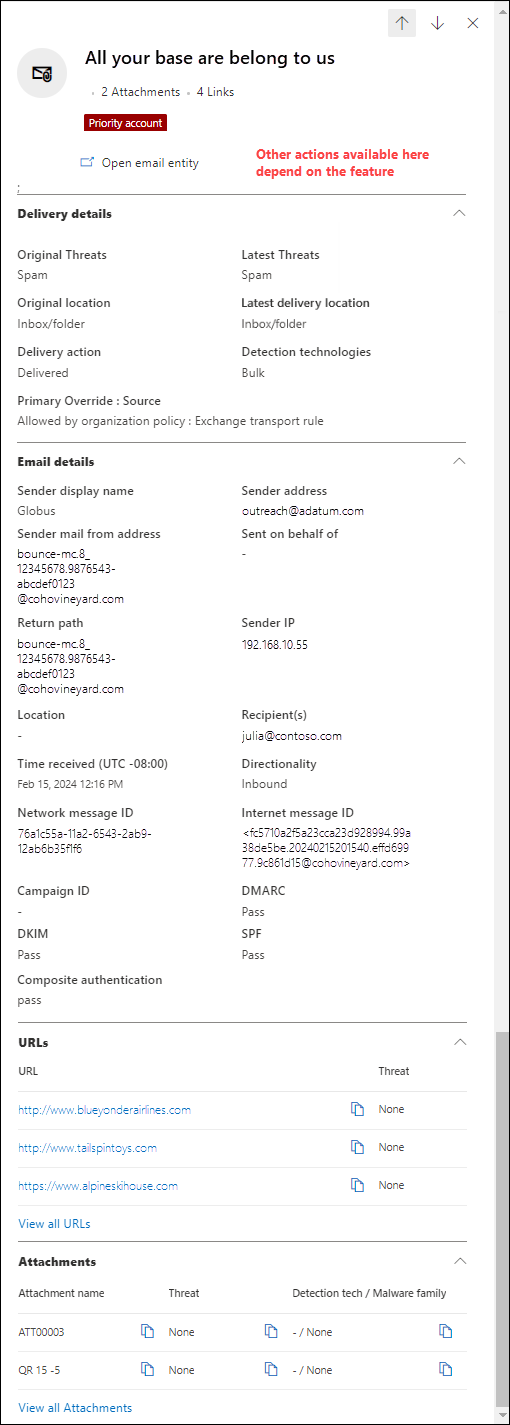Copy the alpineskihouse.com URL

coord(357,1185)
